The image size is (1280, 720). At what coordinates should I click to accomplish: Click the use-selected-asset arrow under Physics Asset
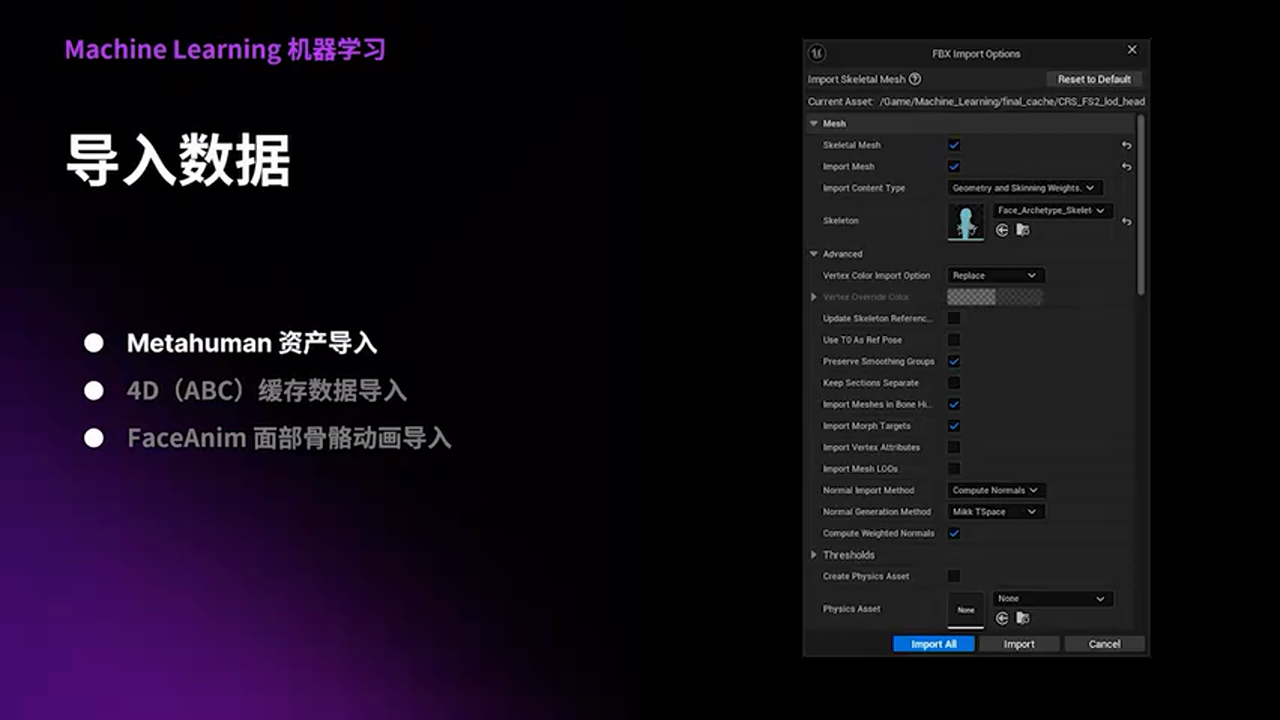(1003, 618)
